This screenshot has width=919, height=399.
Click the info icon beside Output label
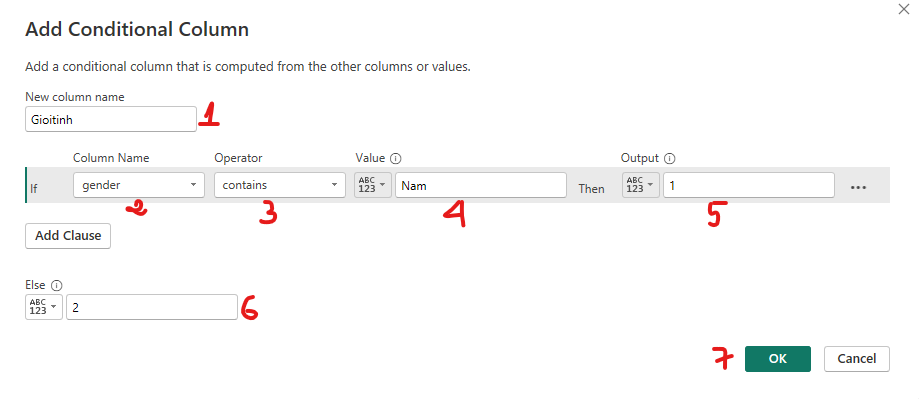pyautogui.click(x=670, y=158)
